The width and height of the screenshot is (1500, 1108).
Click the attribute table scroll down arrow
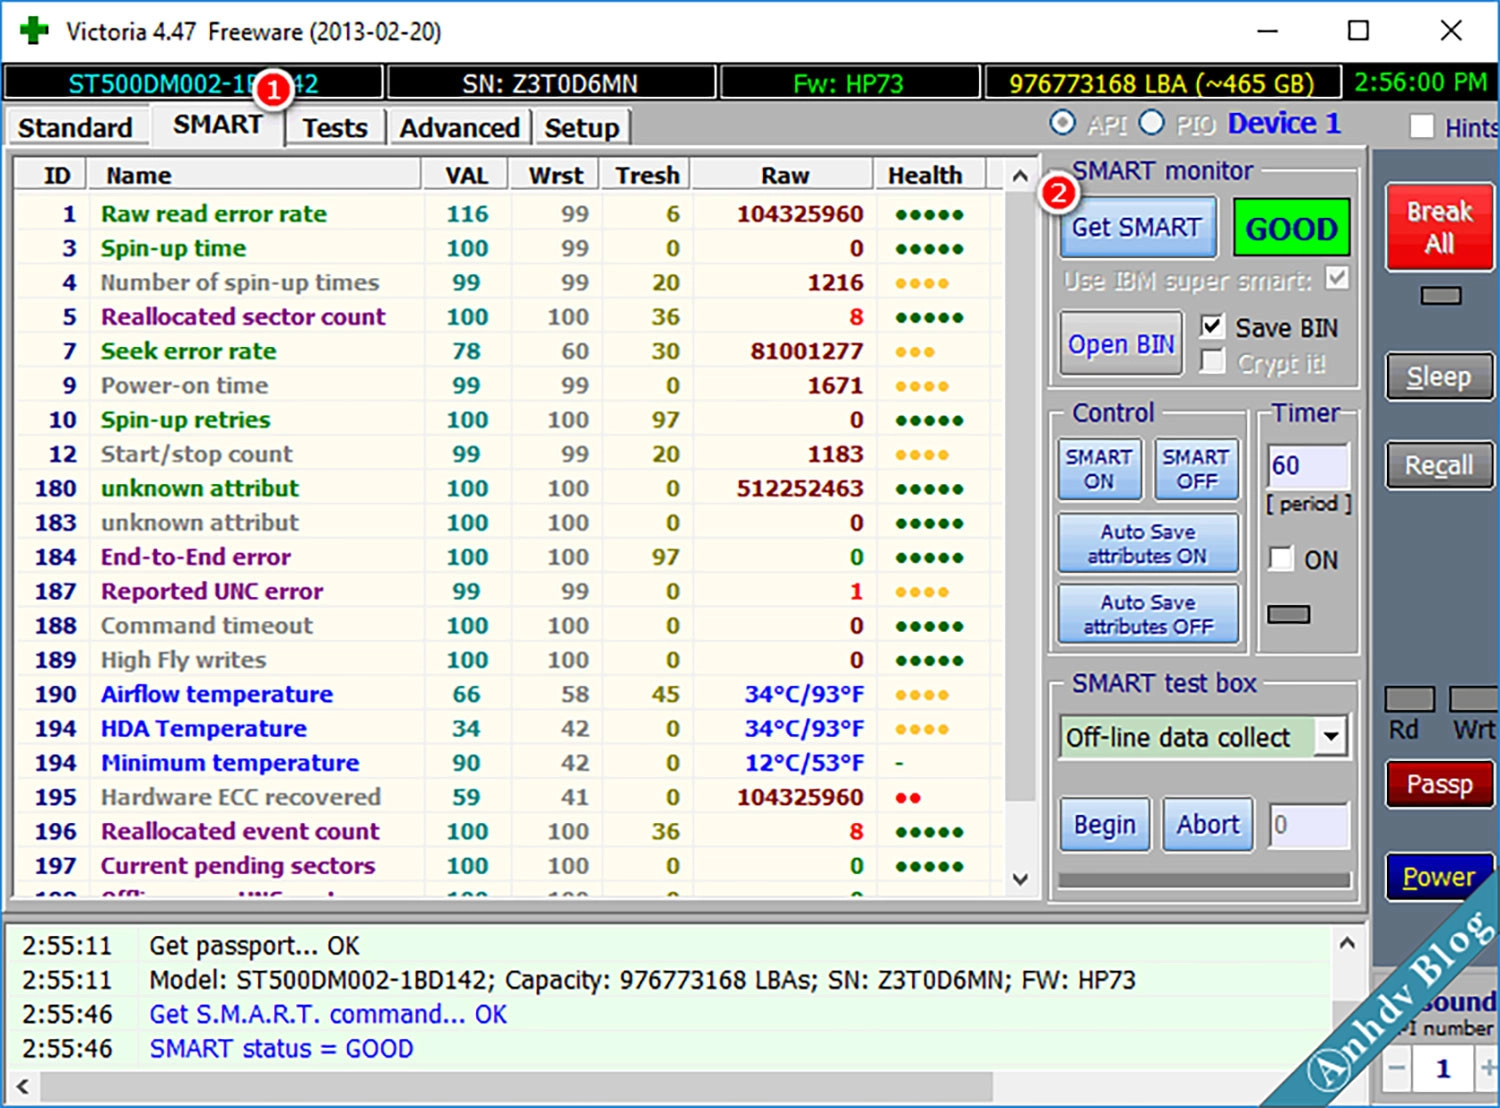click(x=1020, y=880)
